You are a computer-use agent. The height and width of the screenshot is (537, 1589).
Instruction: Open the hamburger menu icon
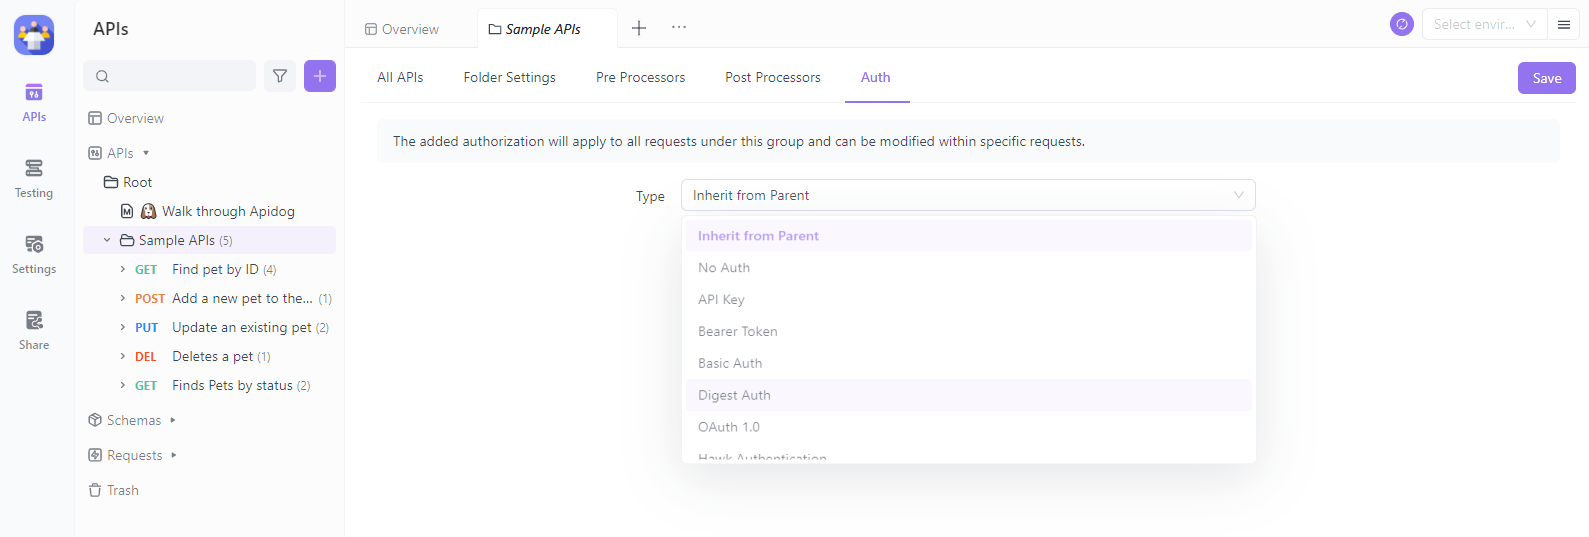coord(1564,25)
